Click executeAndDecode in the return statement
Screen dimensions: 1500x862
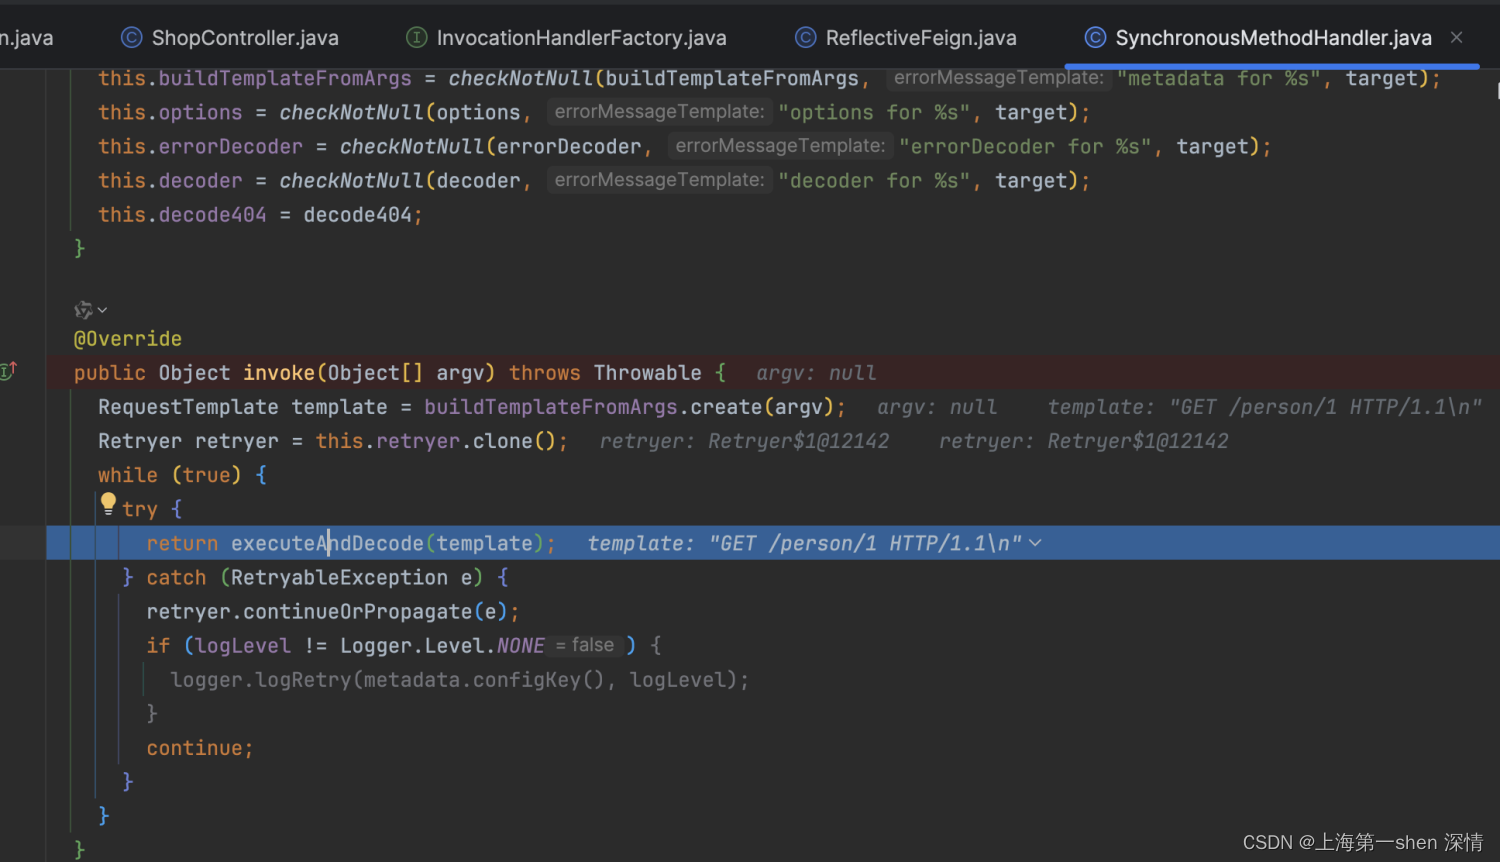[x=327, y=543]
